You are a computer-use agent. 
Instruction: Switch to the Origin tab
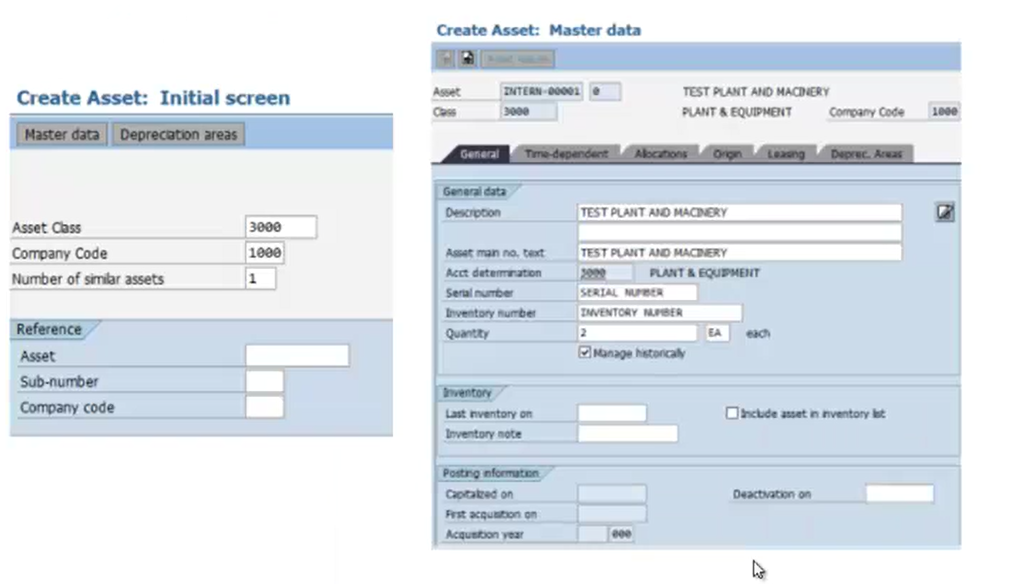(x=727, y=154)
